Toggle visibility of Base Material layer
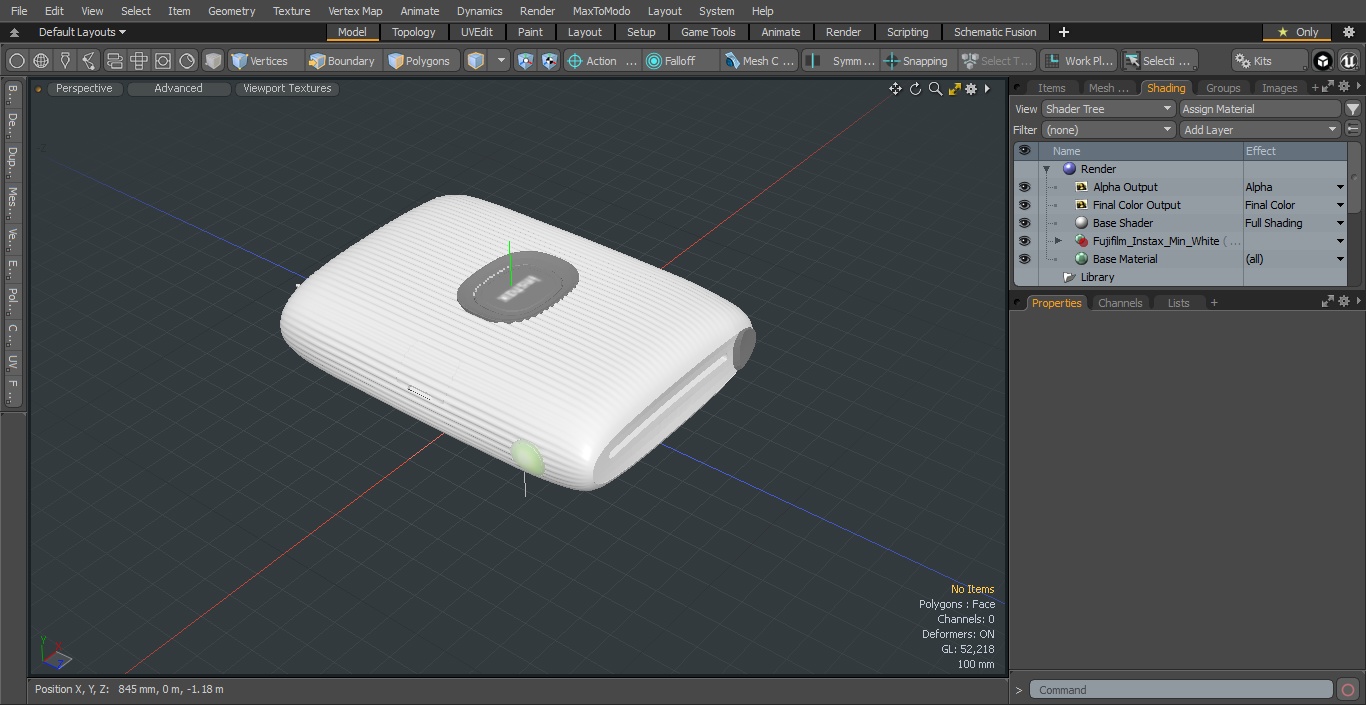1366x705 pixels. (1024, 259)
